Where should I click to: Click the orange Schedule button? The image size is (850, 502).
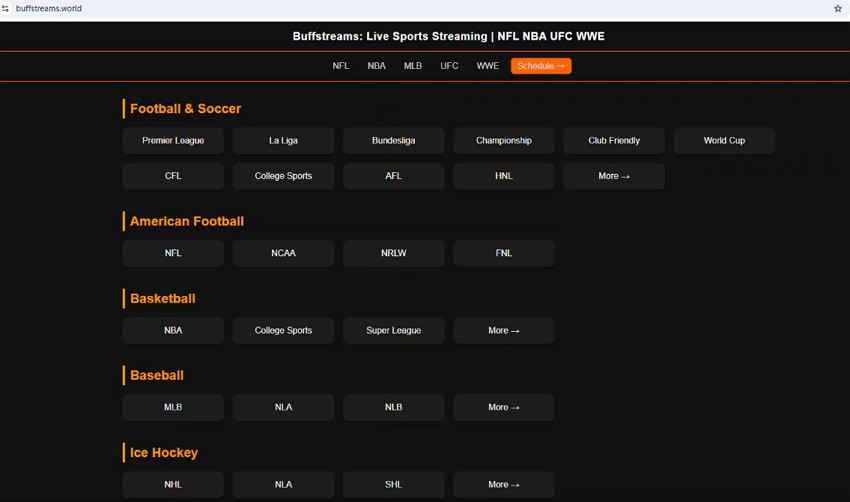541,66
